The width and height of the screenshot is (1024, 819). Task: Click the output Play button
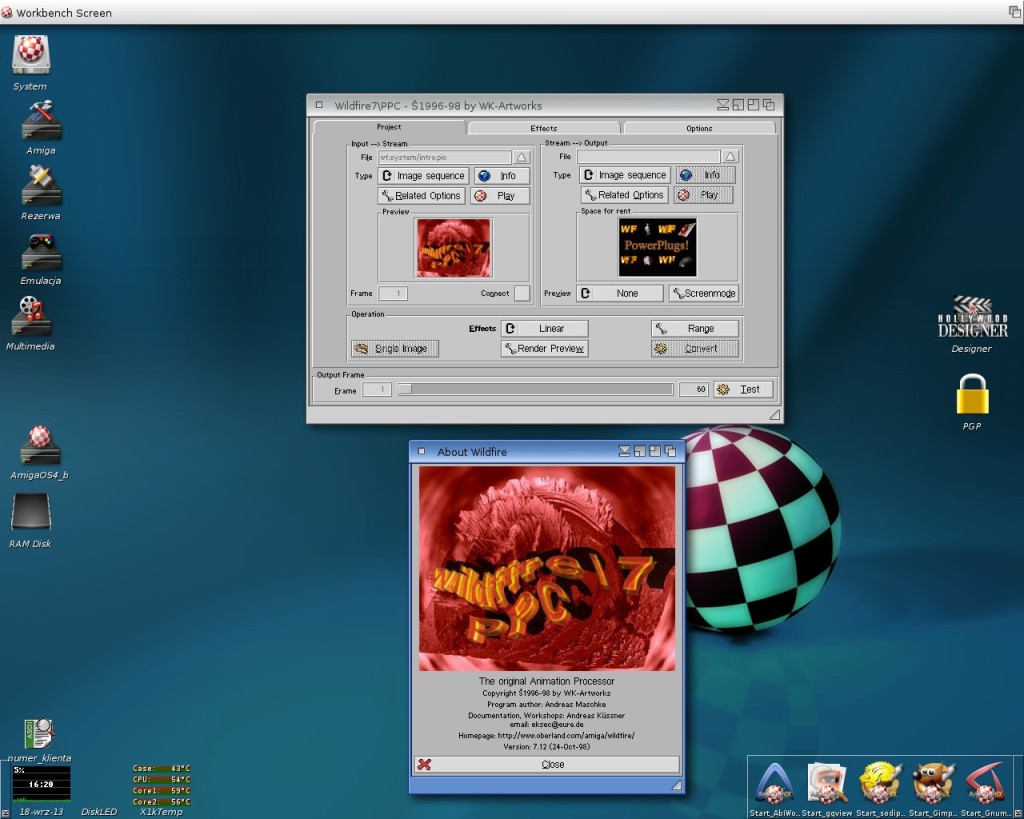[x=703, y=195]
